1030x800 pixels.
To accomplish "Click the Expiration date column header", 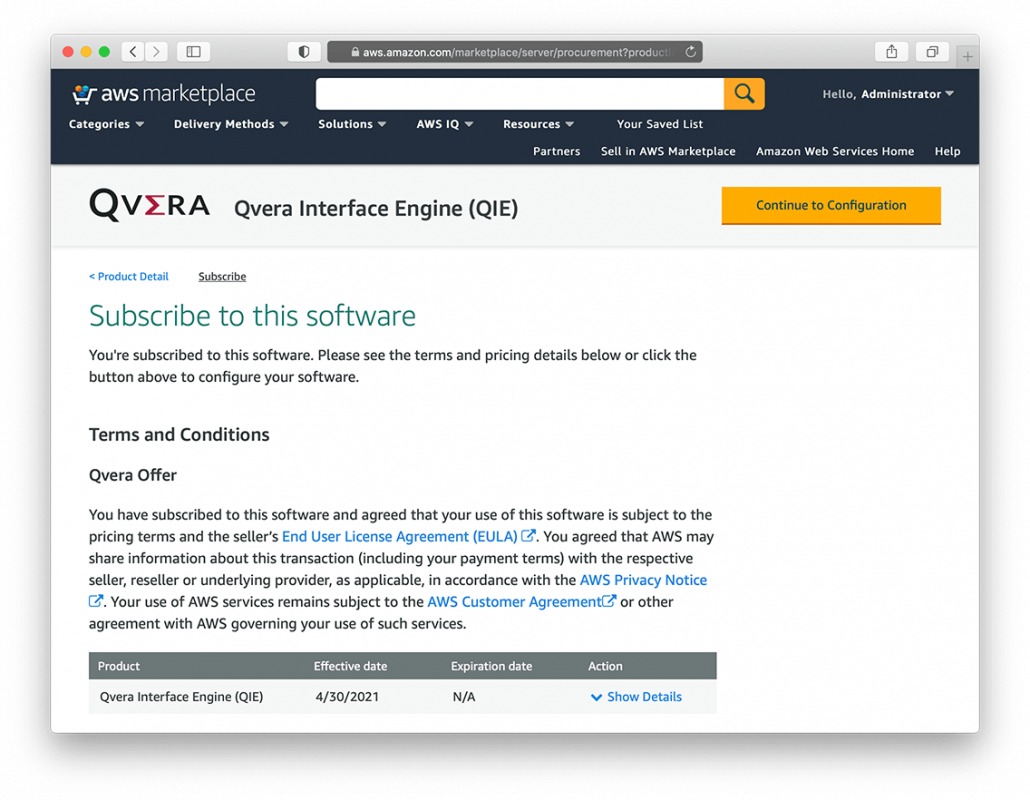I will [x=491, y=666].
